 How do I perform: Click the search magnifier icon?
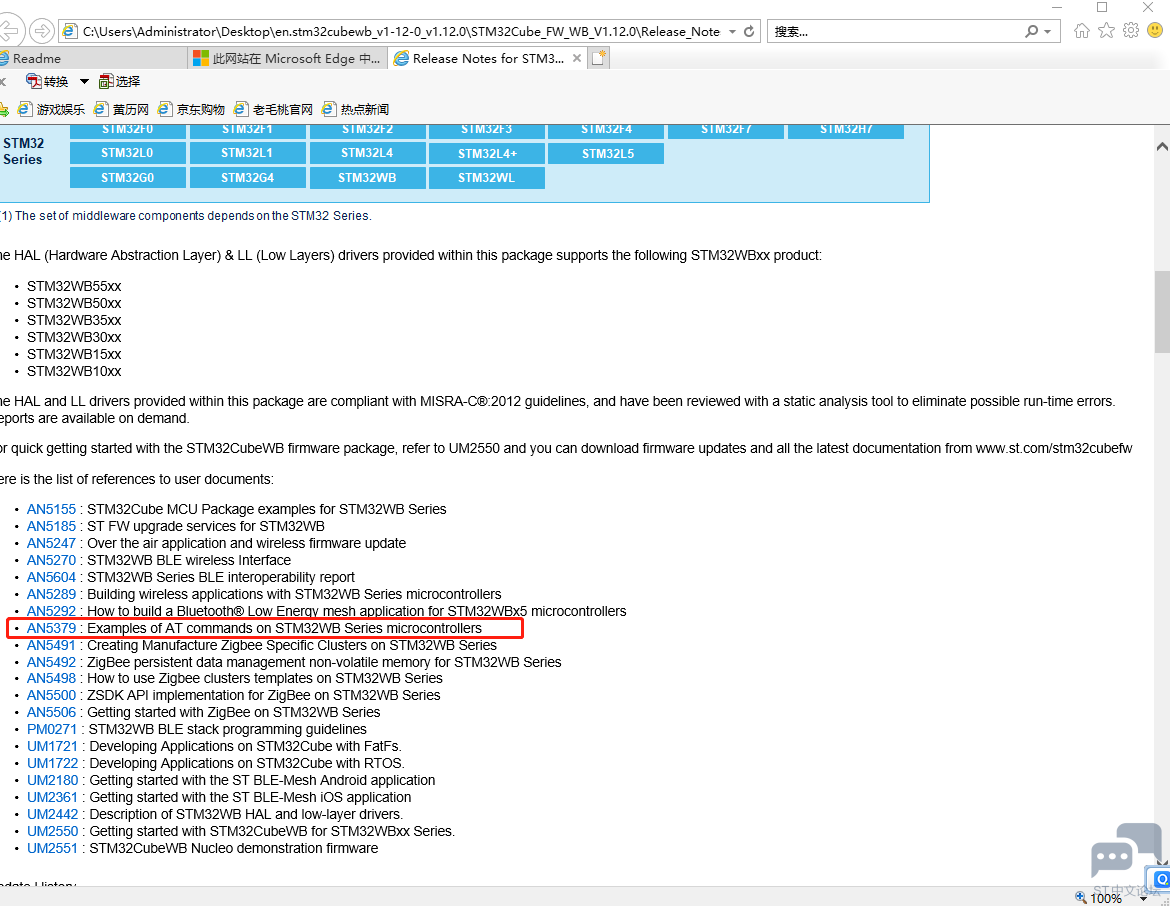click(x=1031, y=31)
